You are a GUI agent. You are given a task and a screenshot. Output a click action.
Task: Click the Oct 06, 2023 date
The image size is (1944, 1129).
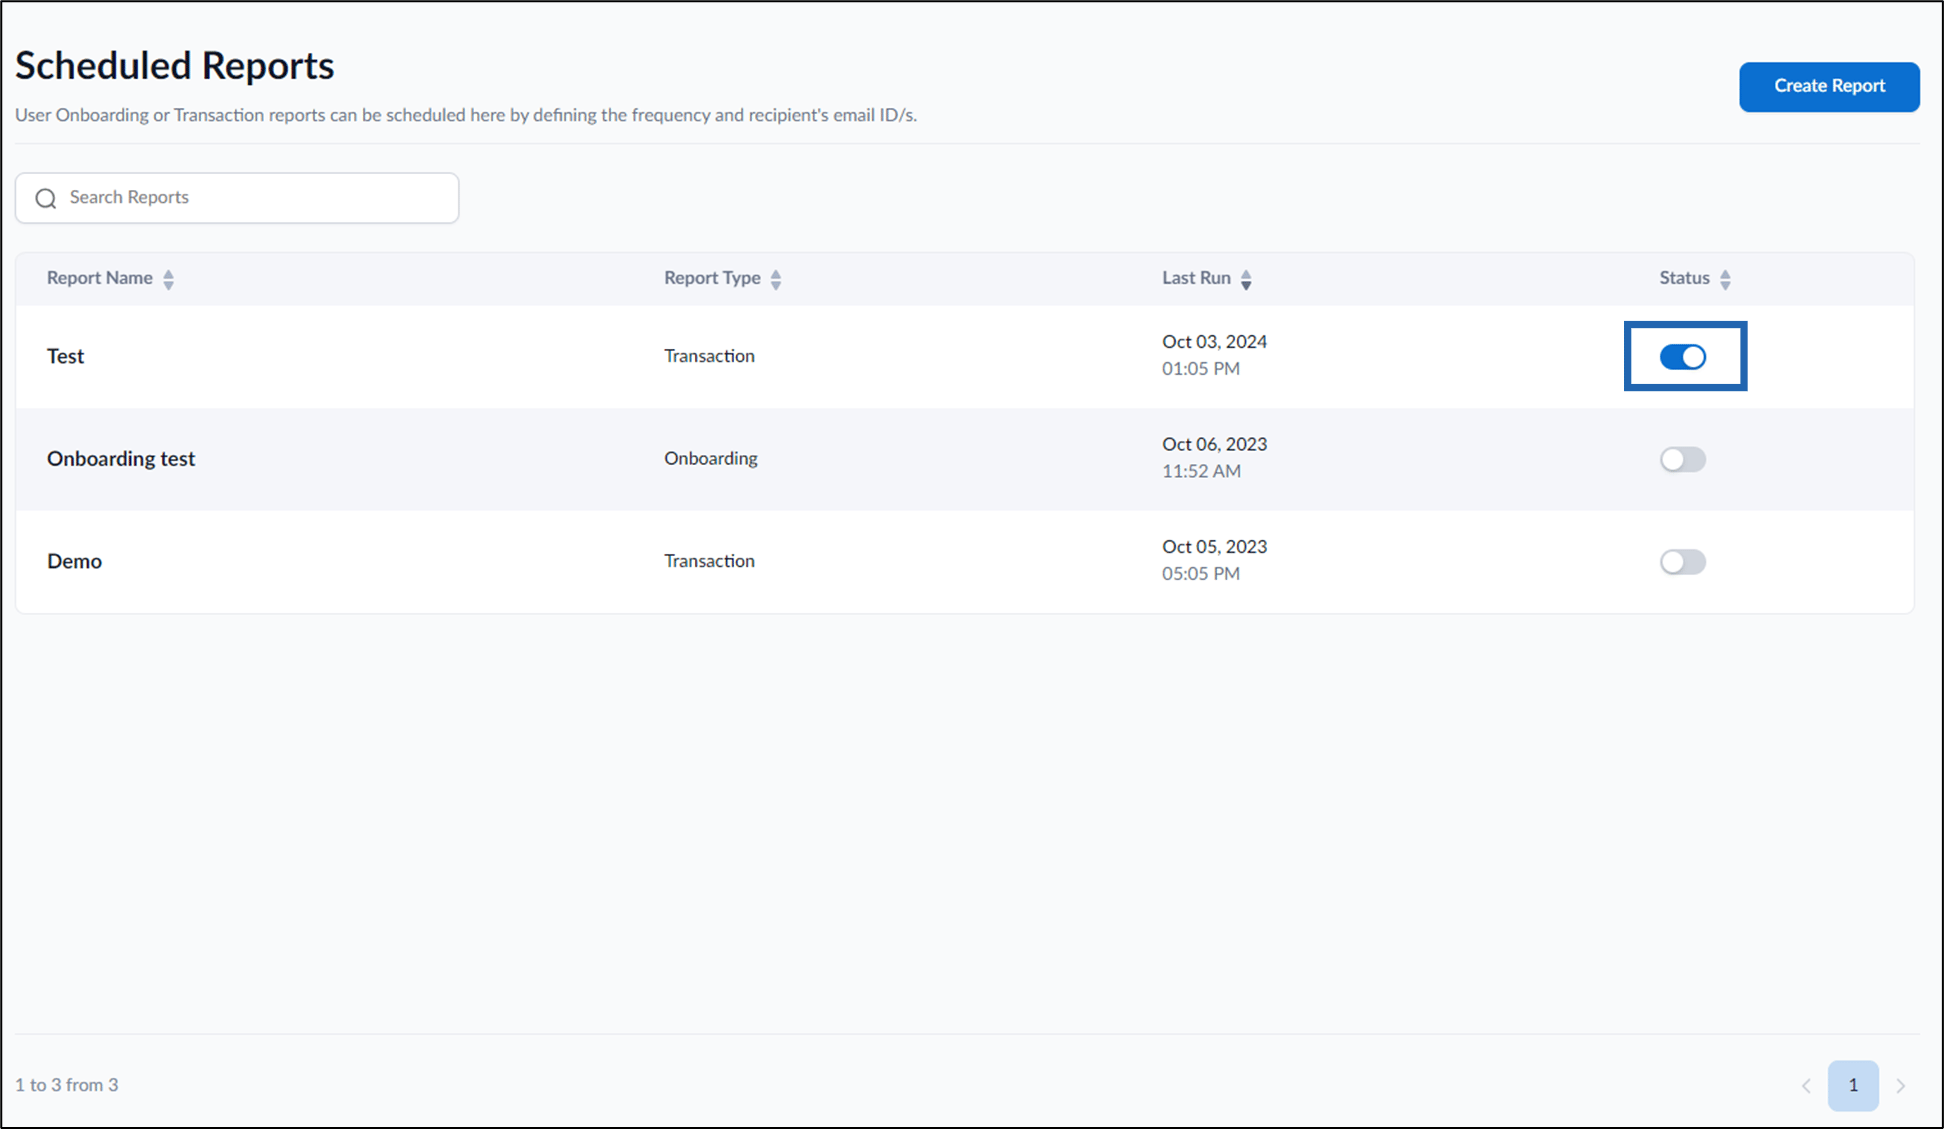[1214, 444]
